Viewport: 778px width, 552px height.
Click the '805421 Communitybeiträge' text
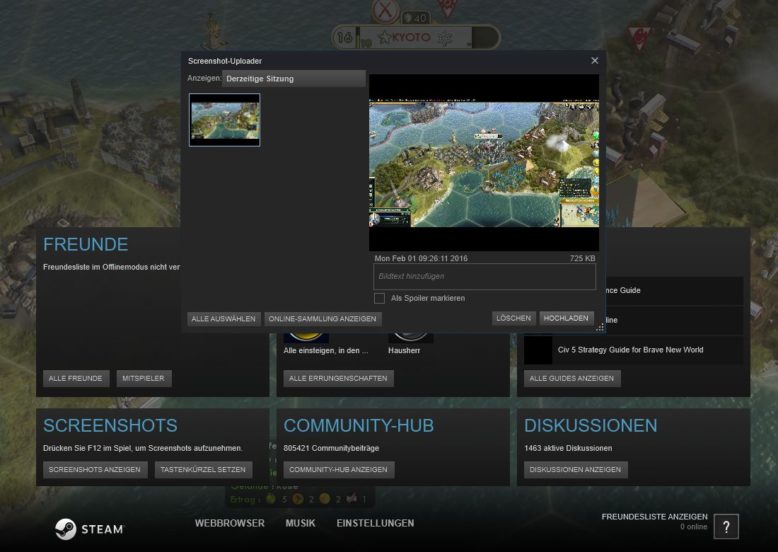pyautogui.click(x=331, y=448)
